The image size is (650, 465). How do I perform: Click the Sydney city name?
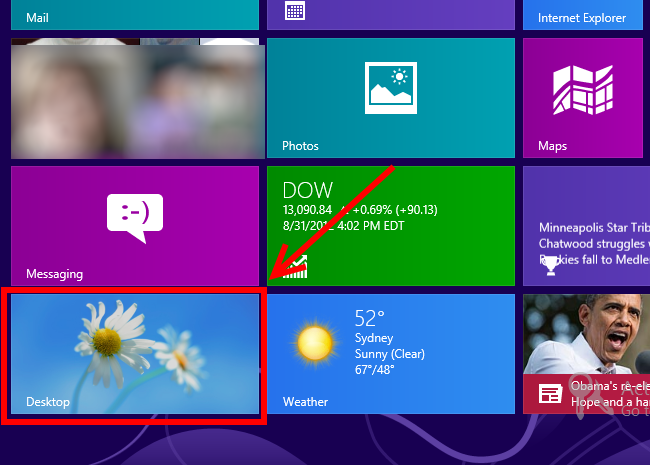(374, 338)
